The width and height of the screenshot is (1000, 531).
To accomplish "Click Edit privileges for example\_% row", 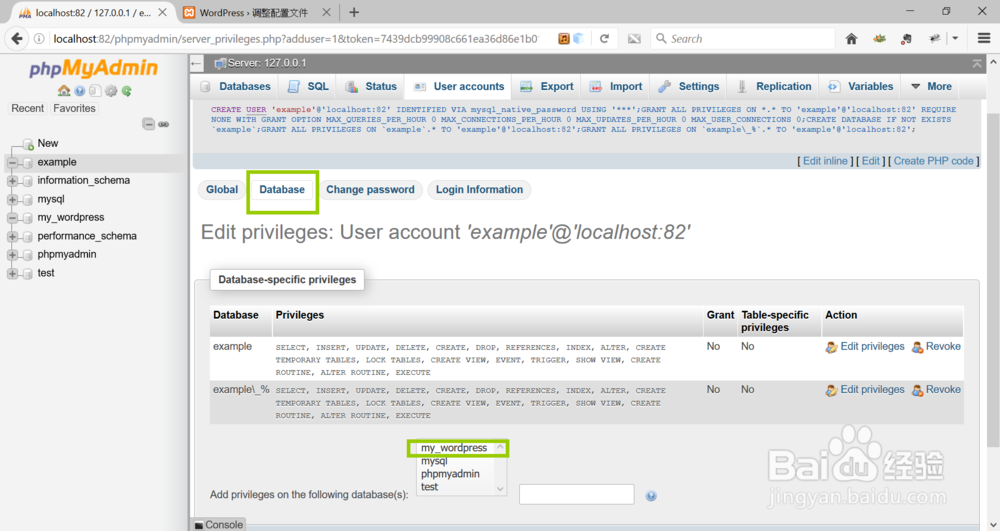I will [872, 389].
